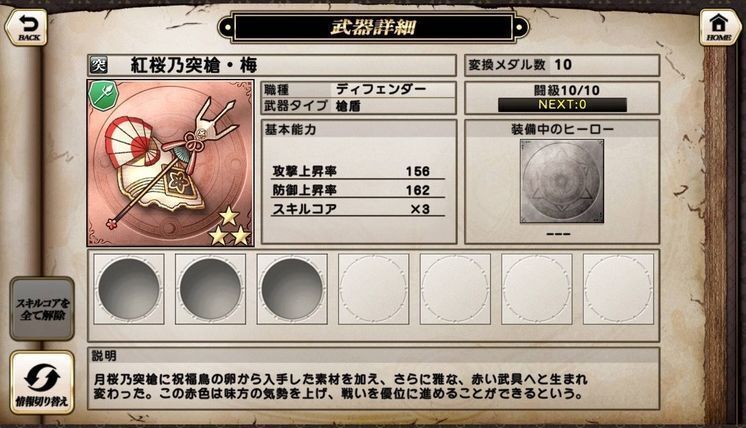Select the second dark skill core slot

pos(210,289)
